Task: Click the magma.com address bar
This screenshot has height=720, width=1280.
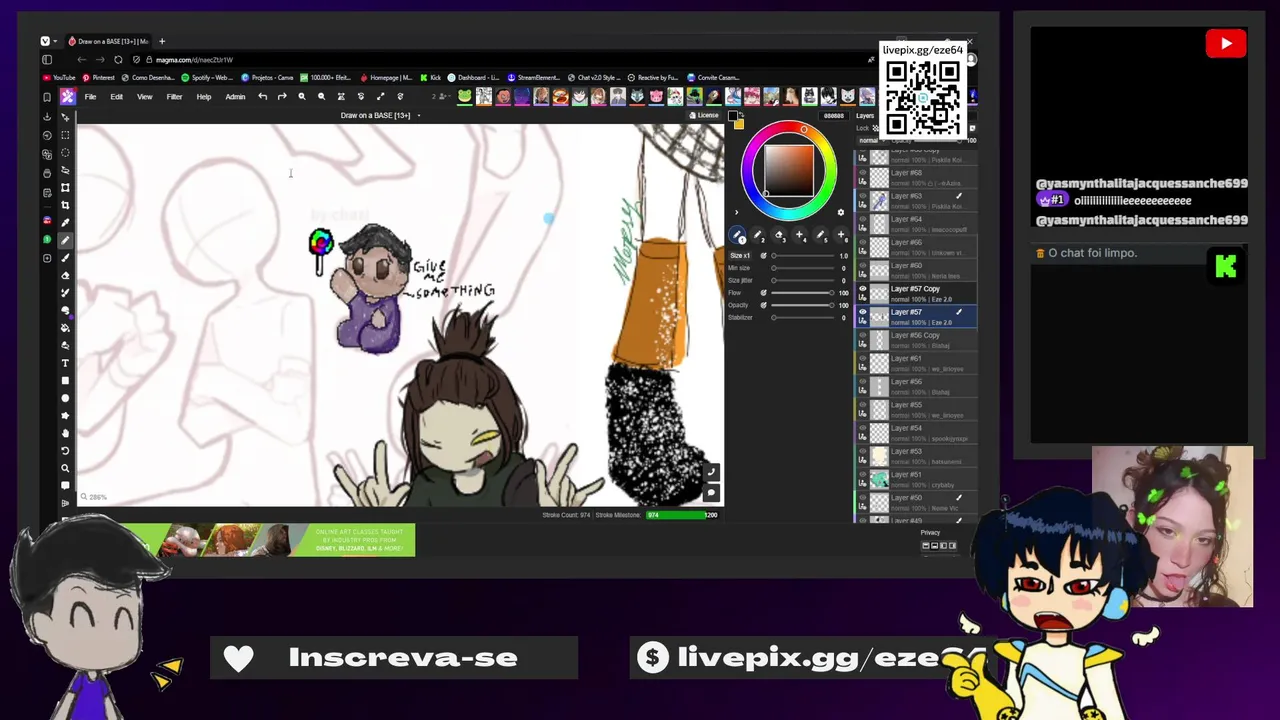Action: click(500, 60)
